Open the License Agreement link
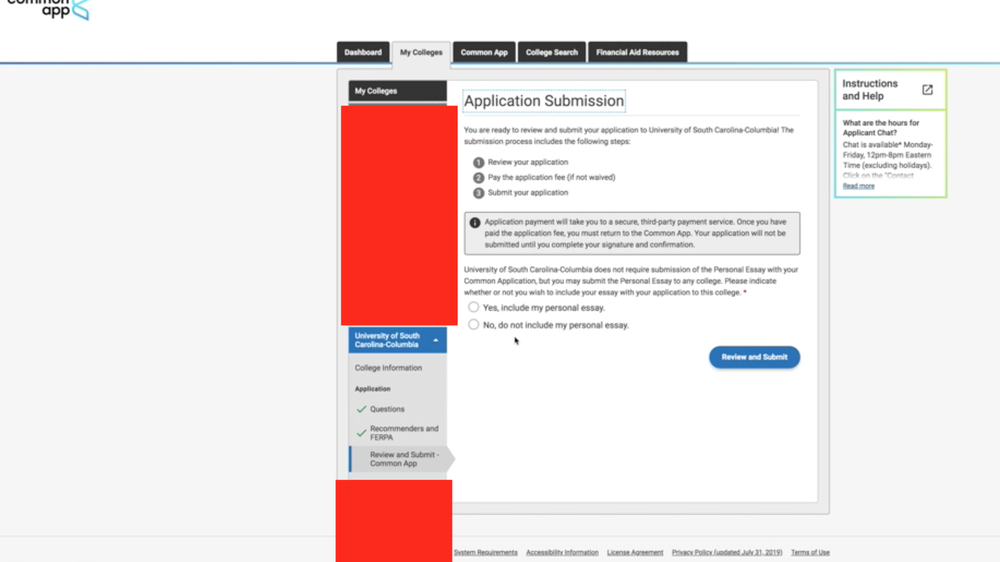1000x562 pixels. (635, 552)
